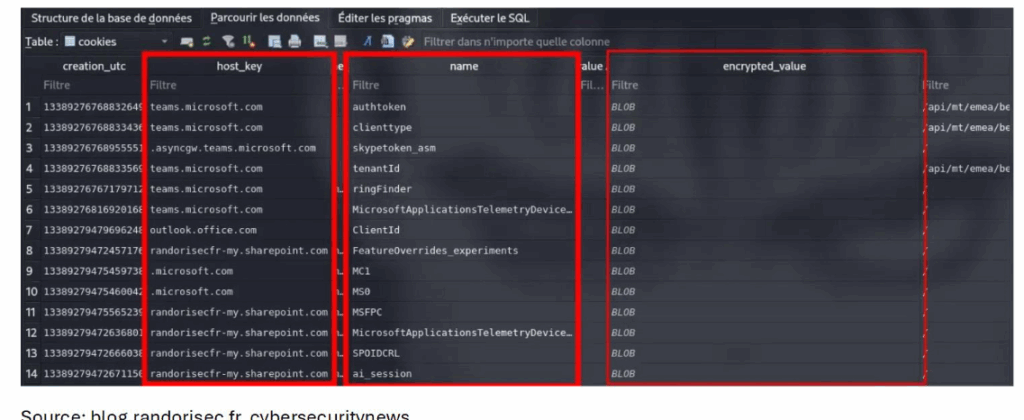
Task: Click the print table icon
Action: [292, 42]
